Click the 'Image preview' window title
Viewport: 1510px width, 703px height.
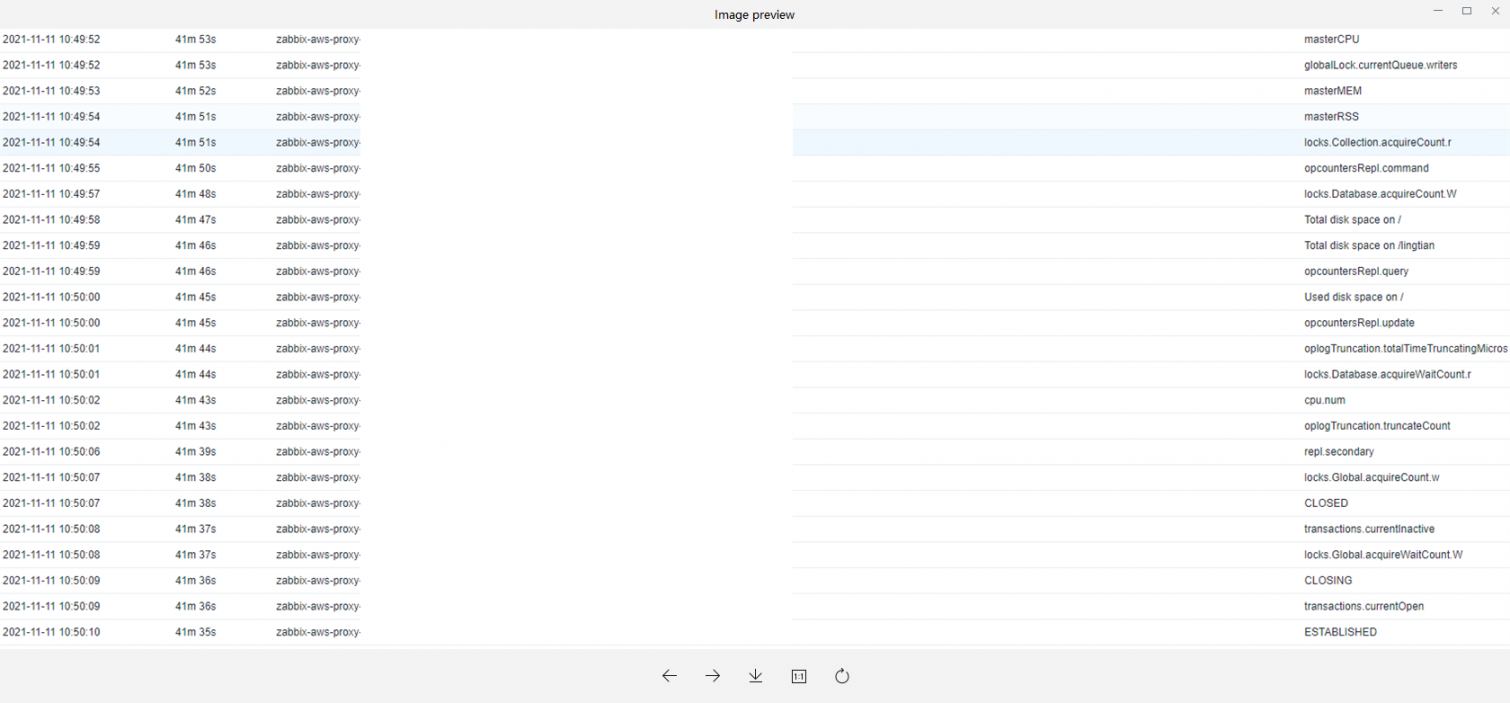coord(754,15)
